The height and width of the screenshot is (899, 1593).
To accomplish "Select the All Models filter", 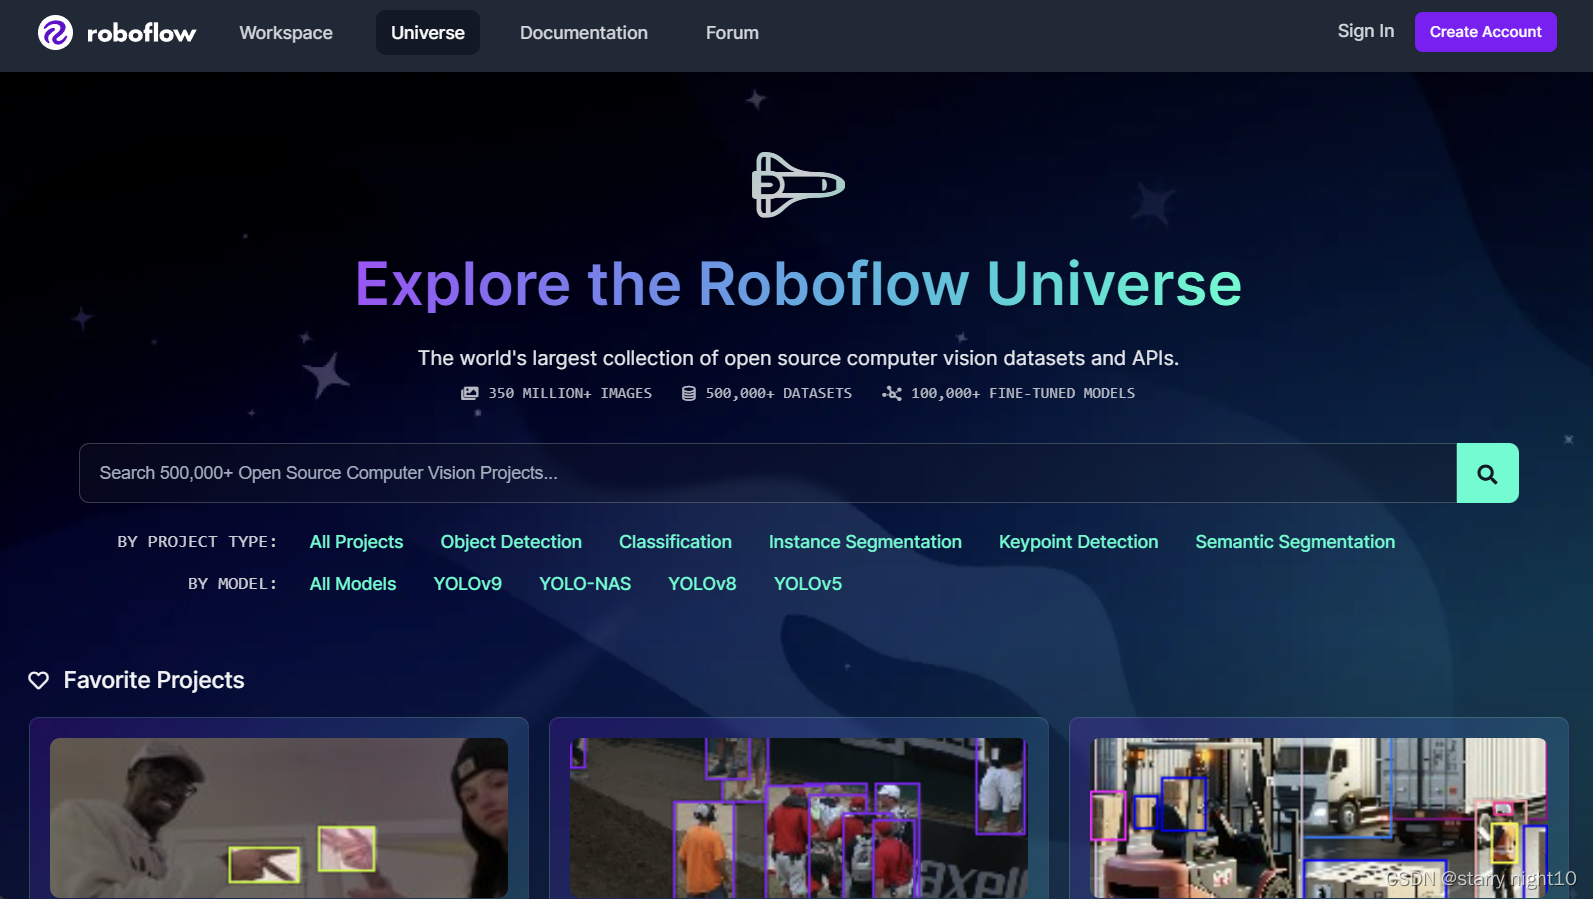I will [353, 584].
